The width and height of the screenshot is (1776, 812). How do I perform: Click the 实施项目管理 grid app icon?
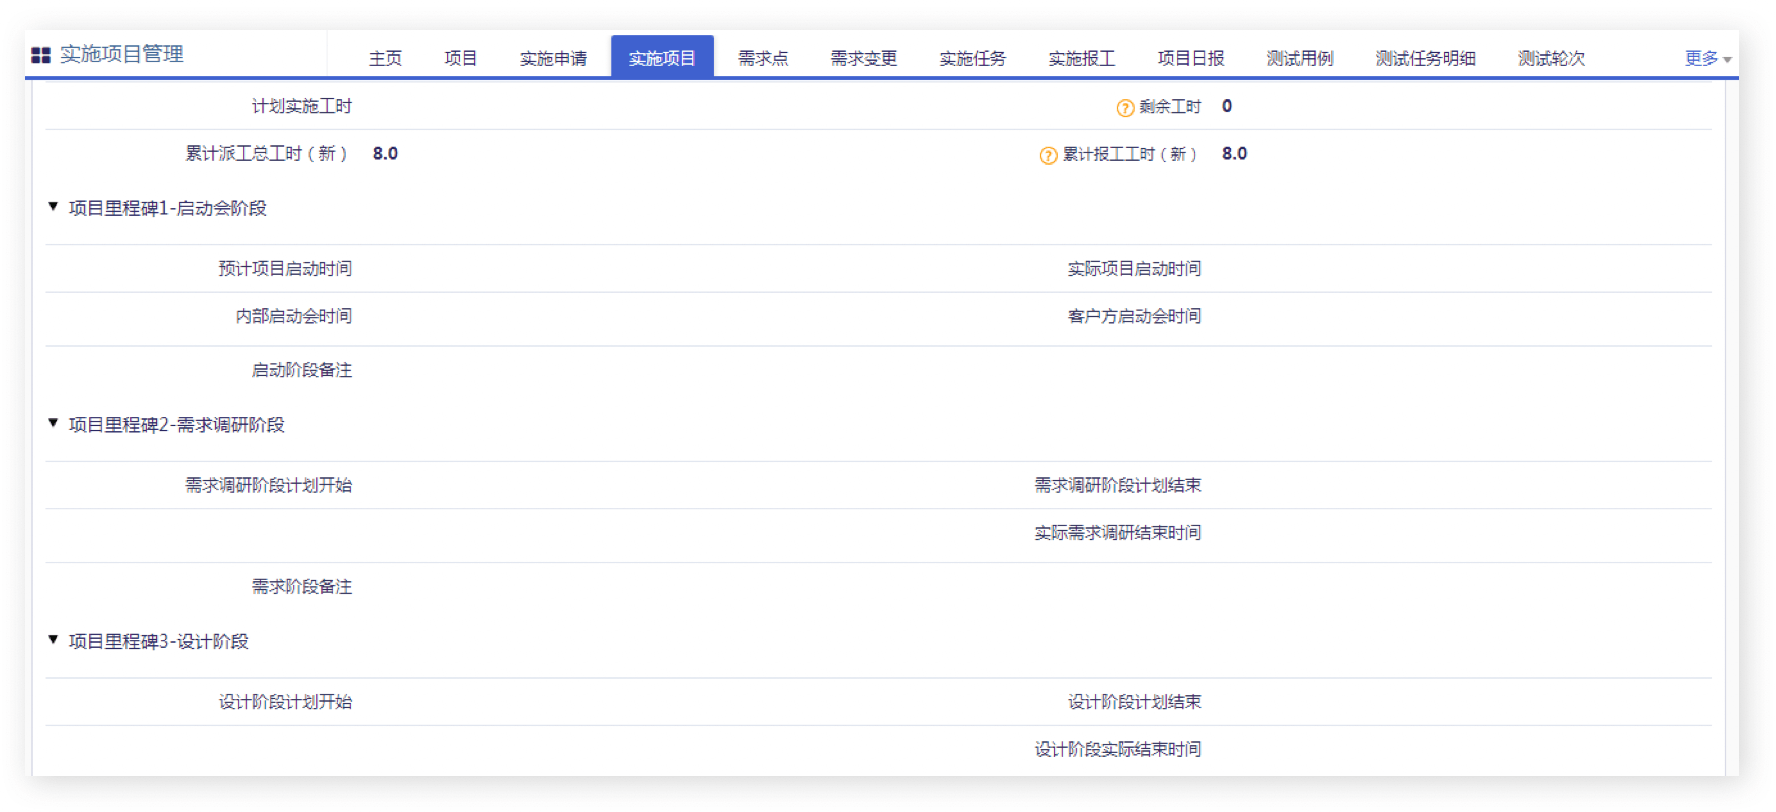(x=41, y=55)
